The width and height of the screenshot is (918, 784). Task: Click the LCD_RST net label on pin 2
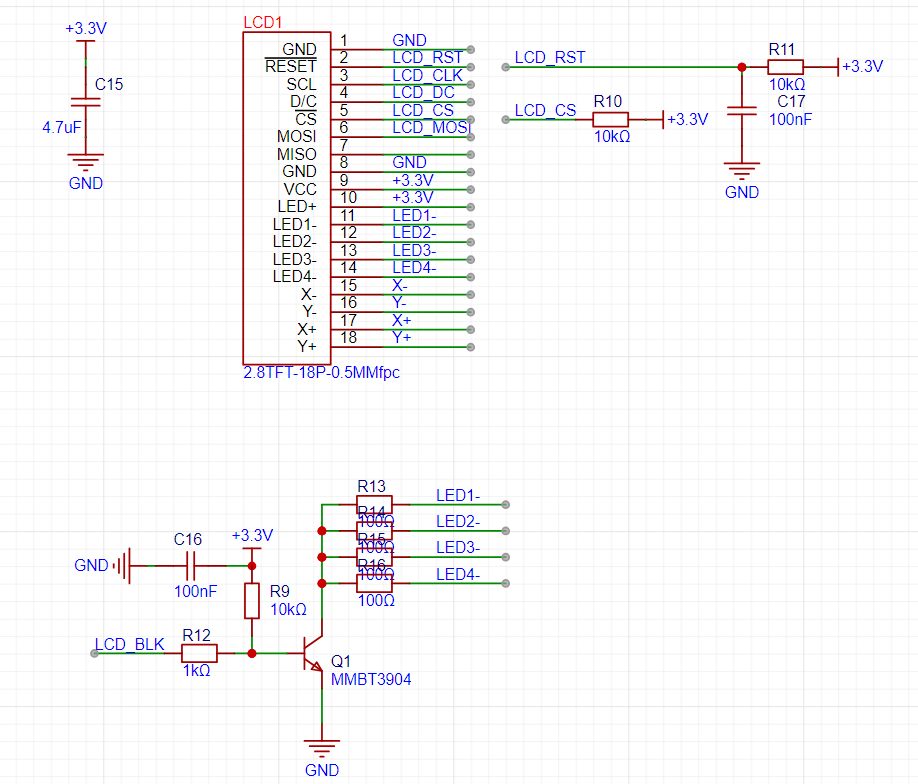427,57
